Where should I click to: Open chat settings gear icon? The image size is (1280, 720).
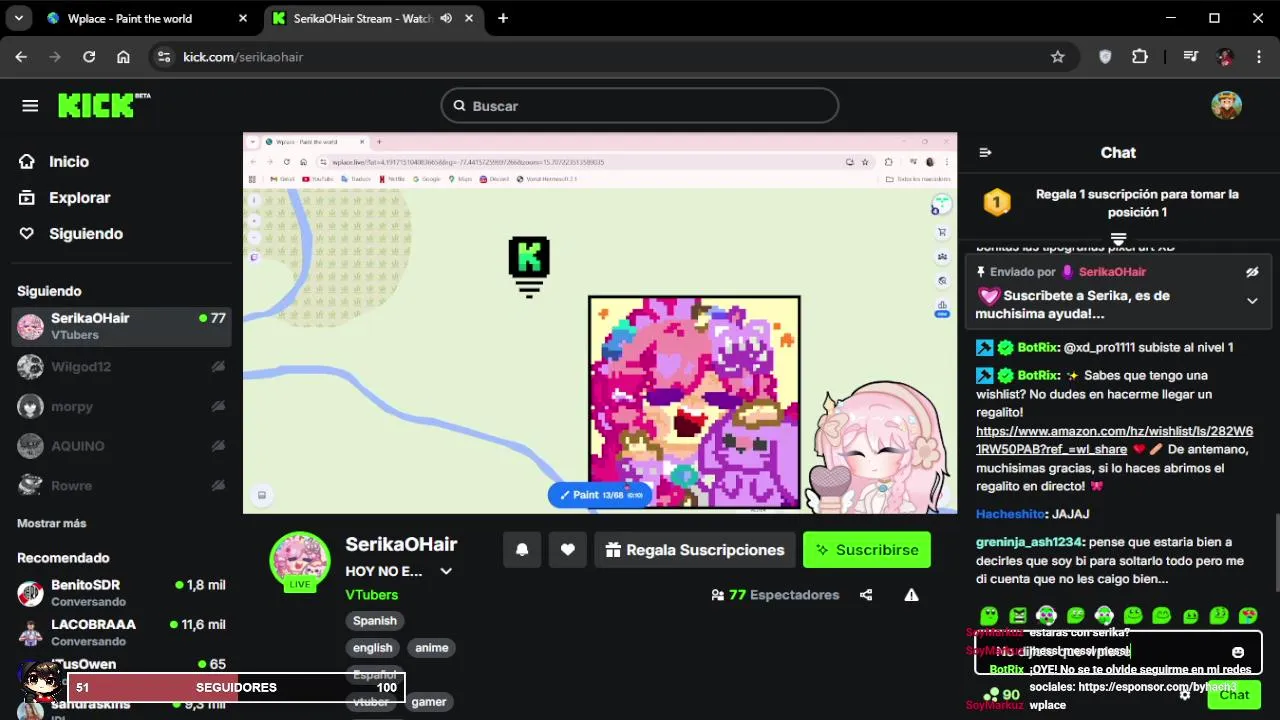click(x=1185, y=695)
